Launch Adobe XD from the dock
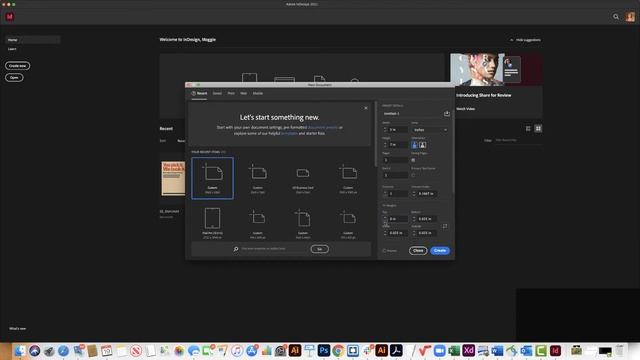Screen dimensions: 640x360 (469, 351)
